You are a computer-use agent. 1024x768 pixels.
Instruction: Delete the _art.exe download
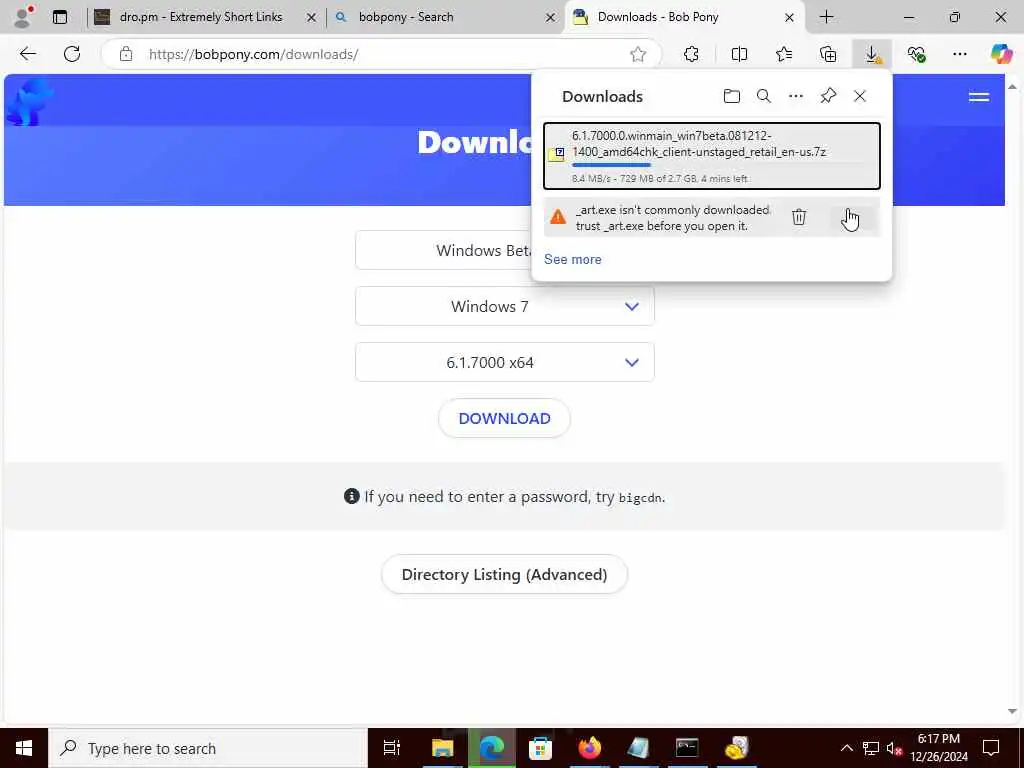[799, 217]
